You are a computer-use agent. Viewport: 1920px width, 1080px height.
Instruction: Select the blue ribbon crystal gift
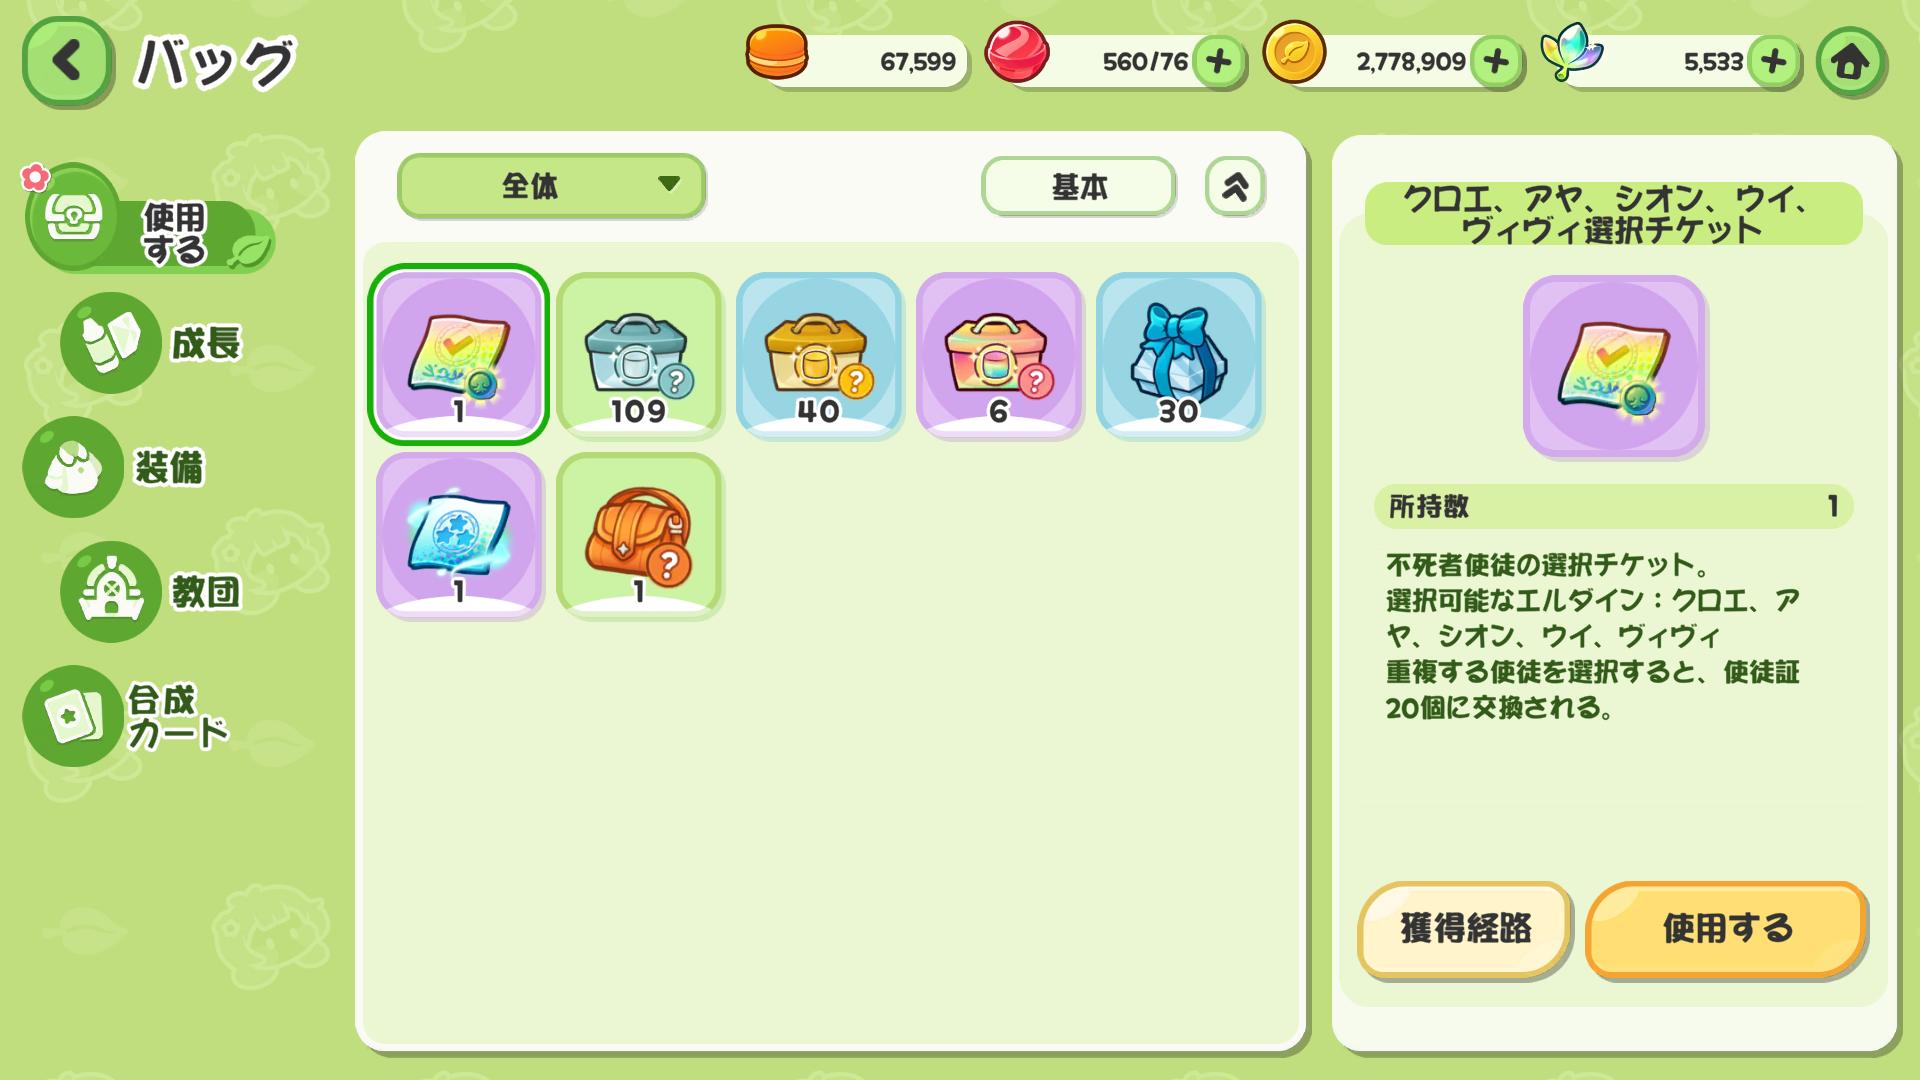tap(1179, 354)
